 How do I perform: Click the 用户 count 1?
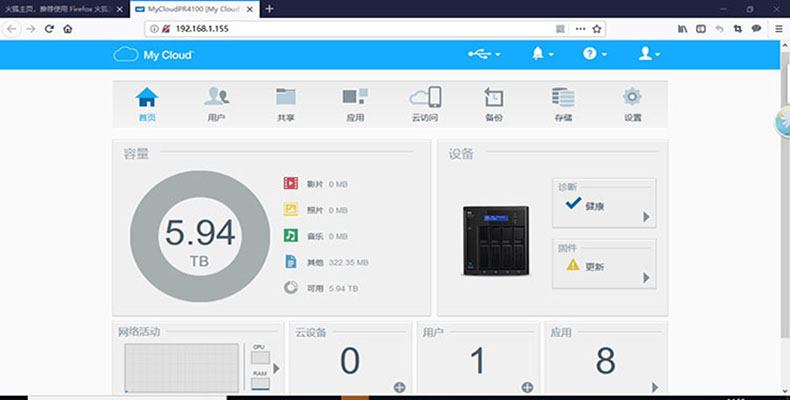pyautogui.click(x=478, y=361)
